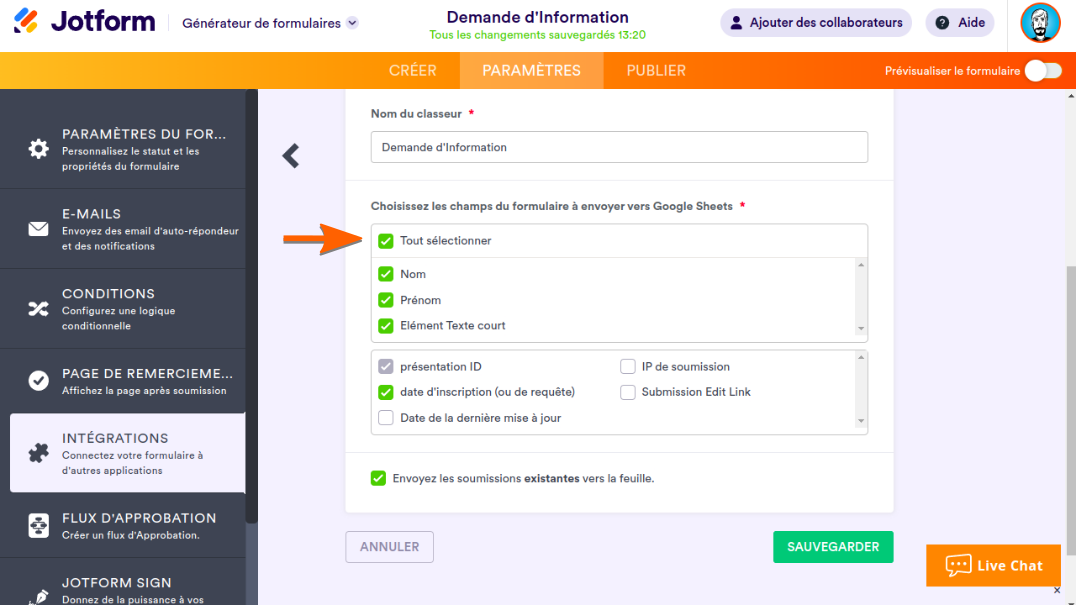
Task: Click the Jotform logo icon
Action: [x=26, y=22]
